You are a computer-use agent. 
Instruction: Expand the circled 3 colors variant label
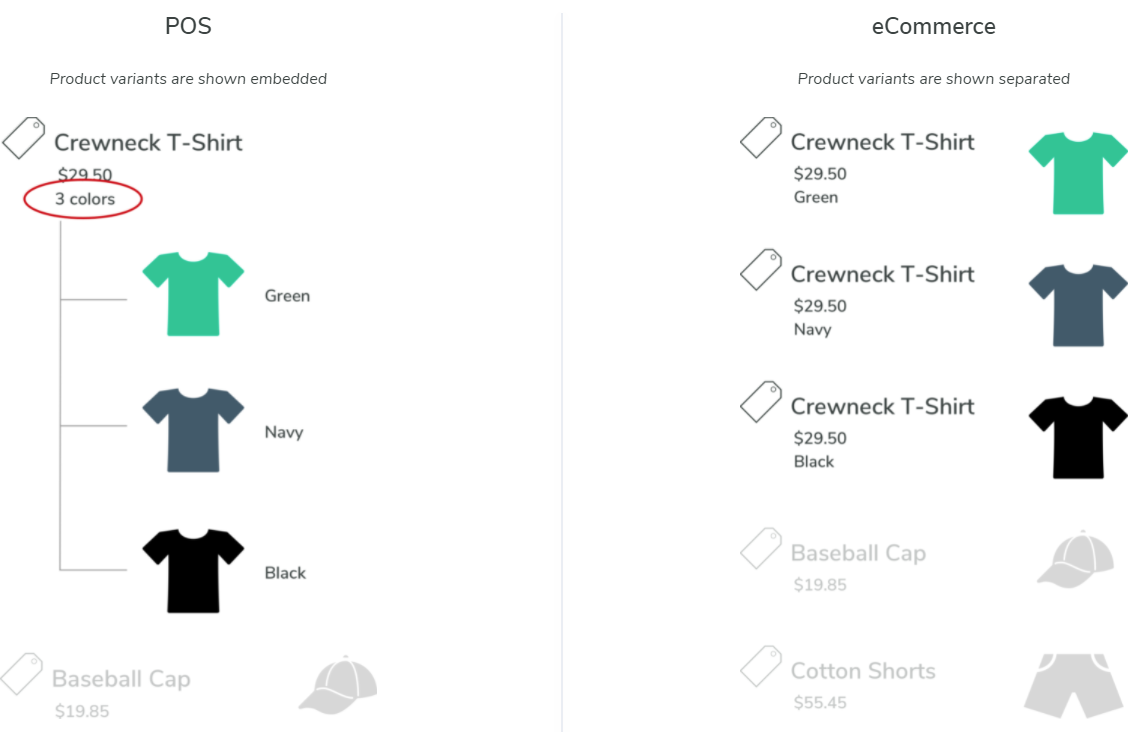84,199
